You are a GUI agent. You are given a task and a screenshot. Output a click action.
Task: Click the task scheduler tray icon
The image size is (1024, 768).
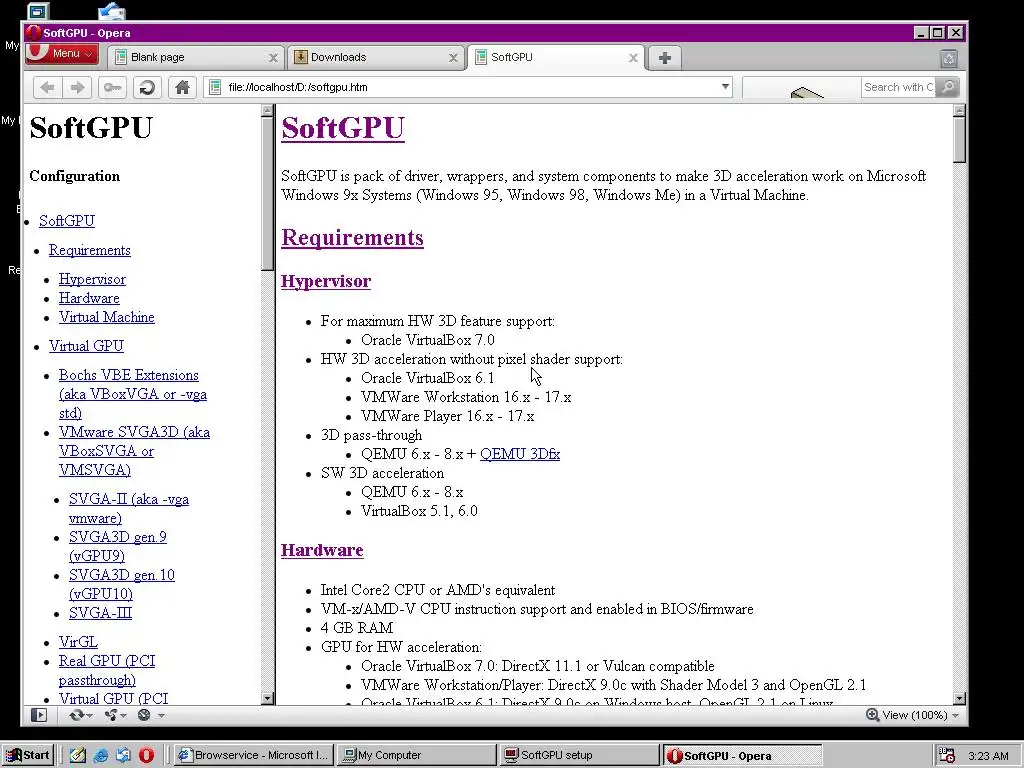(x=946, y=756)
